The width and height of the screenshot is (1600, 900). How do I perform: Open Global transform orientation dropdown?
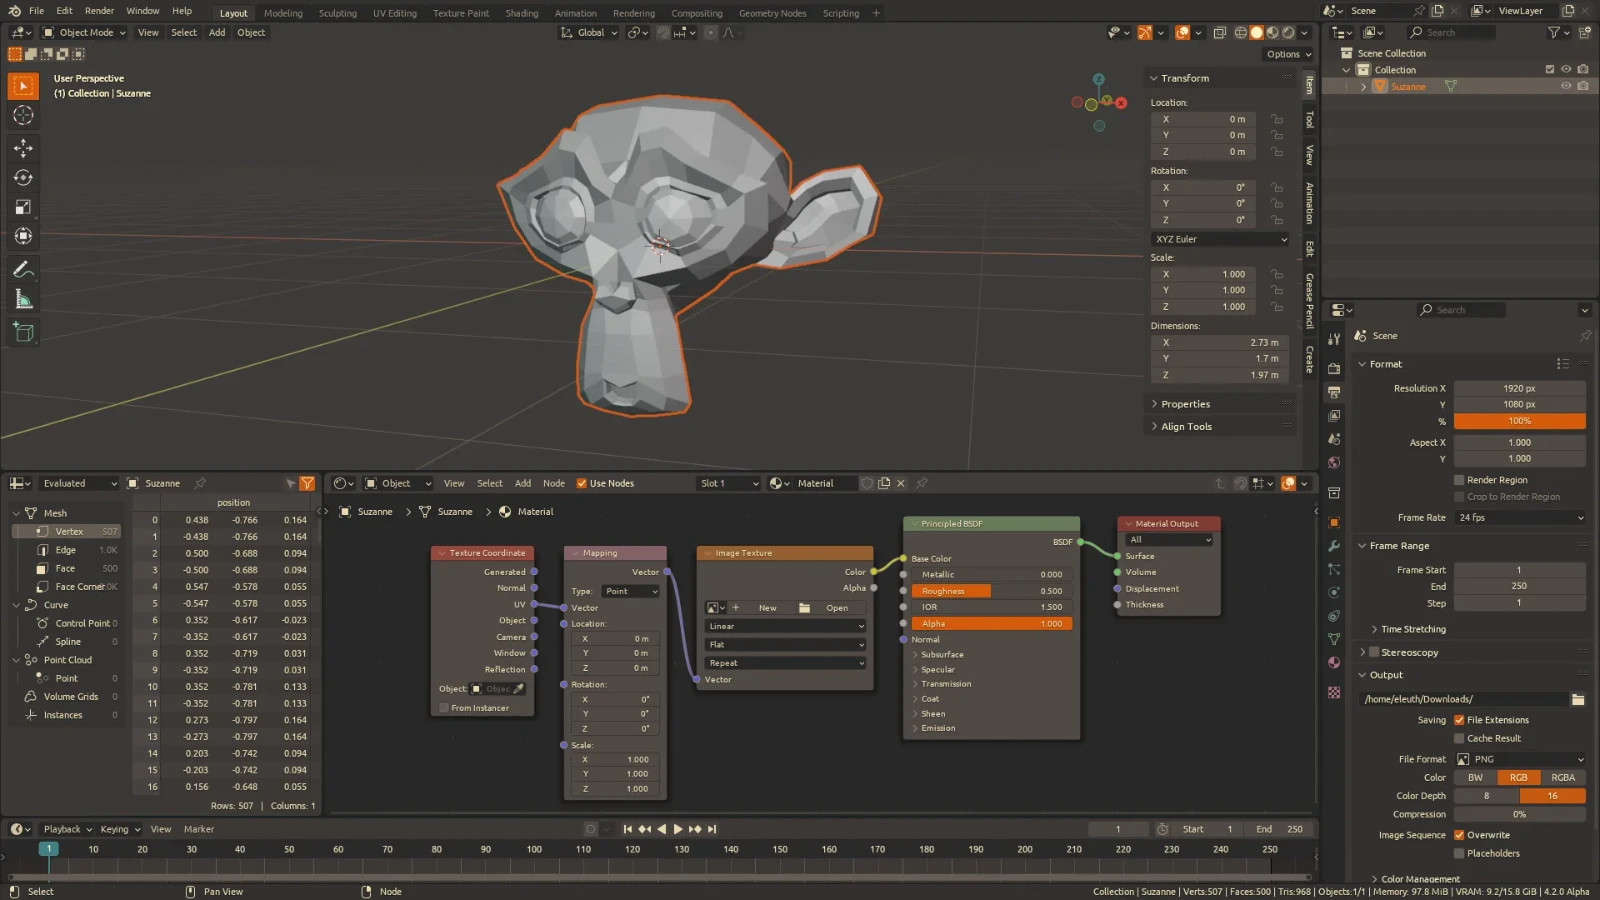(590, 33)
